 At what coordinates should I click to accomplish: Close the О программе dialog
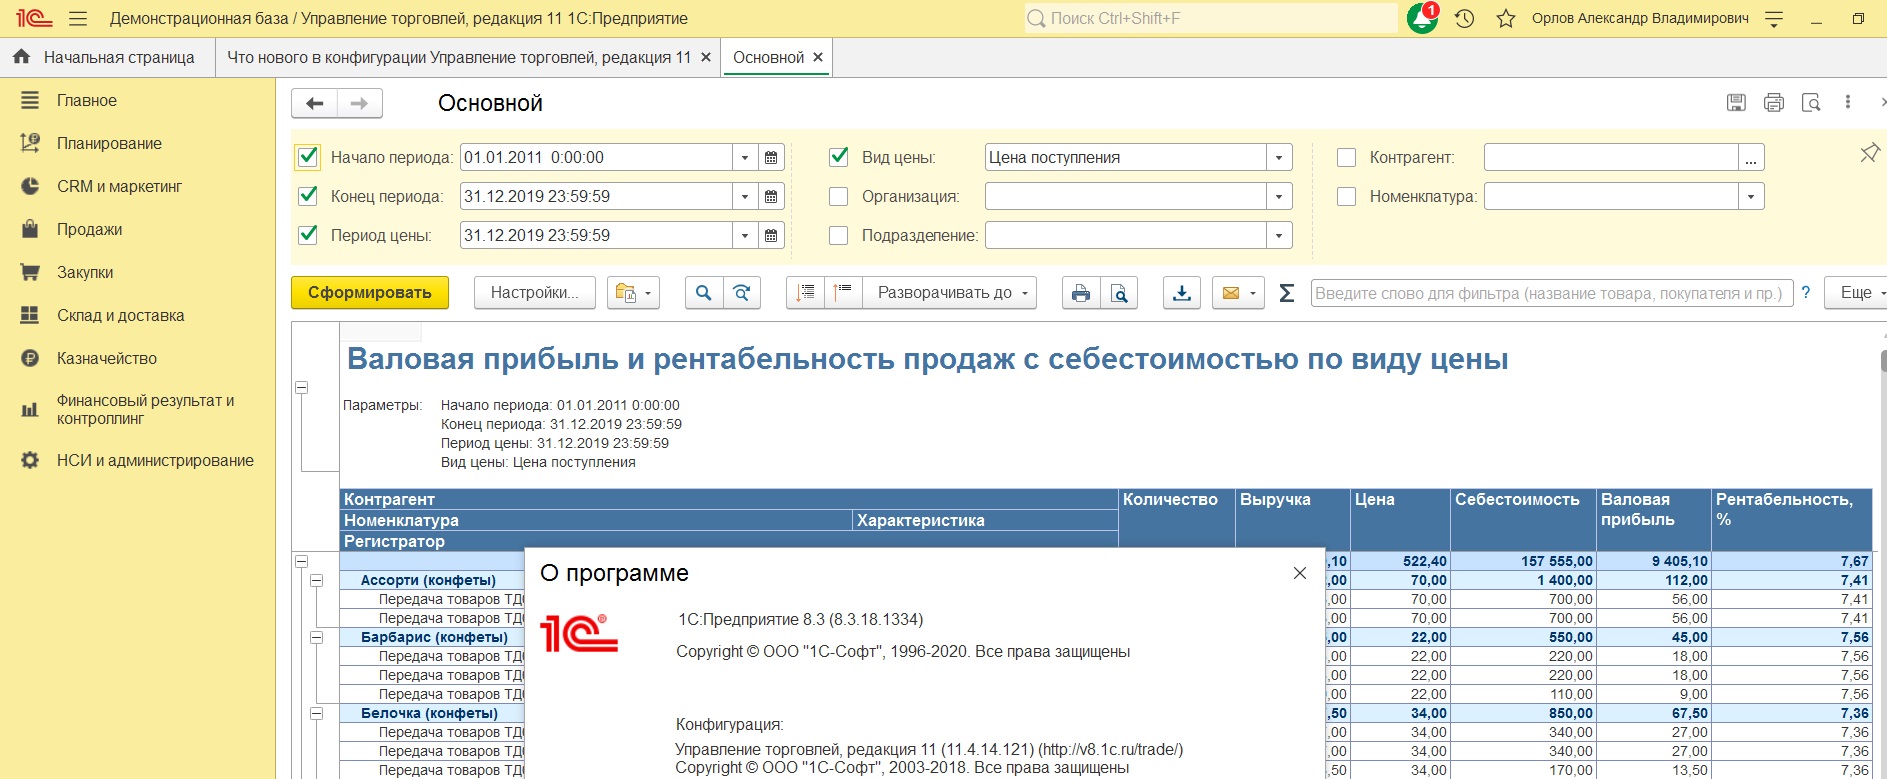(x=1300, y=573)
